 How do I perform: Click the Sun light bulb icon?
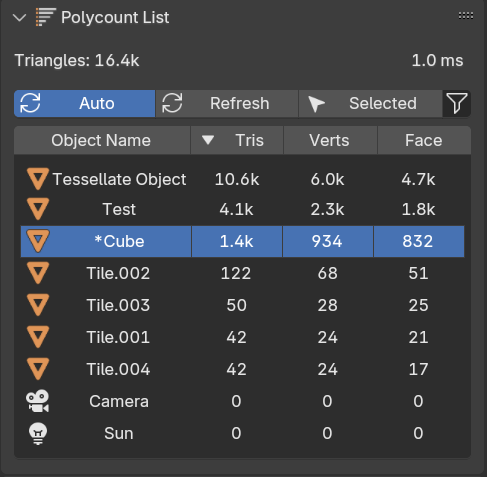pyautogui.click(x=38, y=433)
